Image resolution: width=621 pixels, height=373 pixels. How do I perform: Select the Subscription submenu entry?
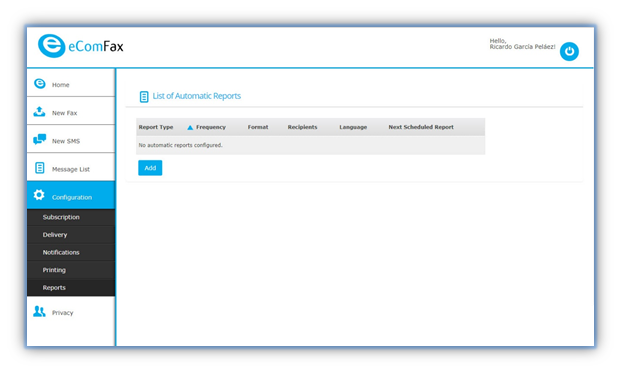tap(71, 217)
